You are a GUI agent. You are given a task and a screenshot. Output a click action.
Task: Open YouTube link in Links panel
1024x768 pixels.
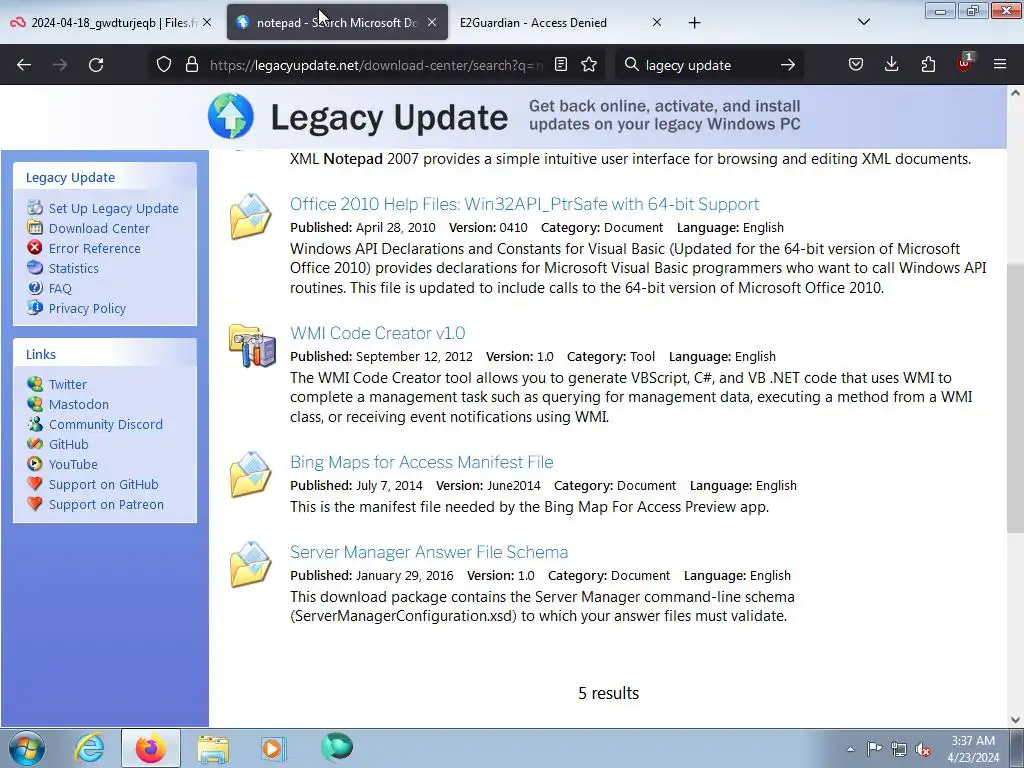[x=73, y=464]
